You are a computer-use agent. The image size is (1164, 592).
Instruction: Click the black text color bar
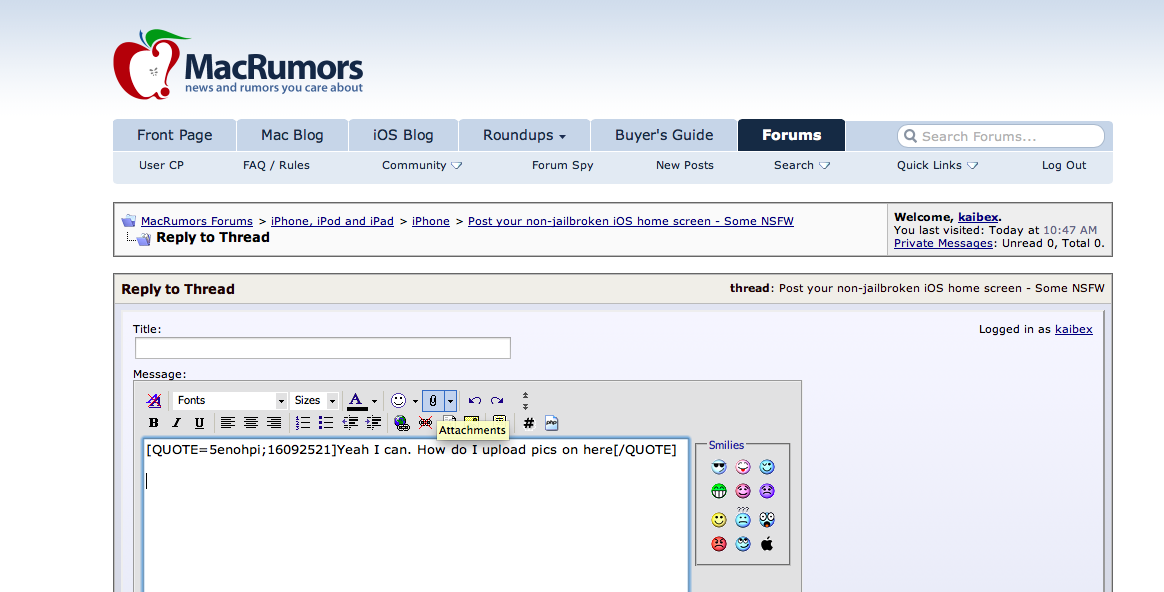[357, 408]
